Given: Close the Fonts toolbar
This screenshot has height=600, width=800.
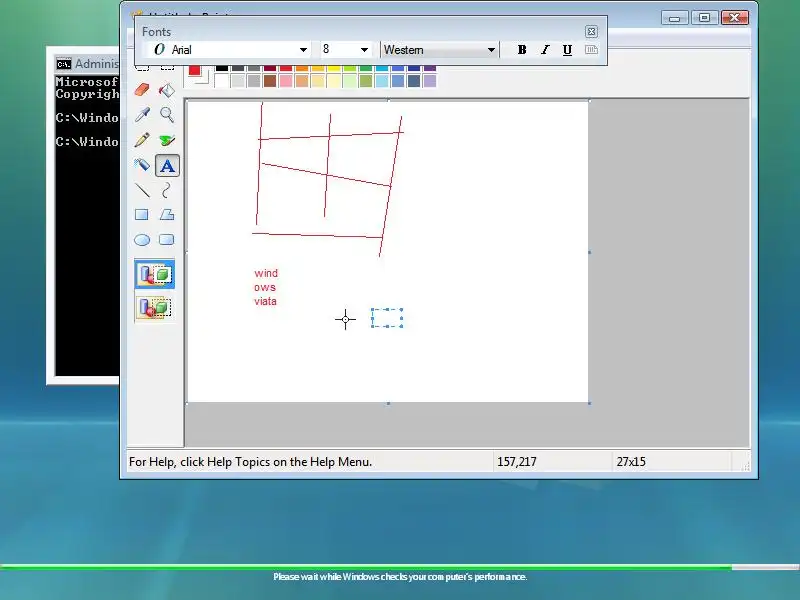Looking at the screenshot, I should pyautogui.click(x=591, y=32).
